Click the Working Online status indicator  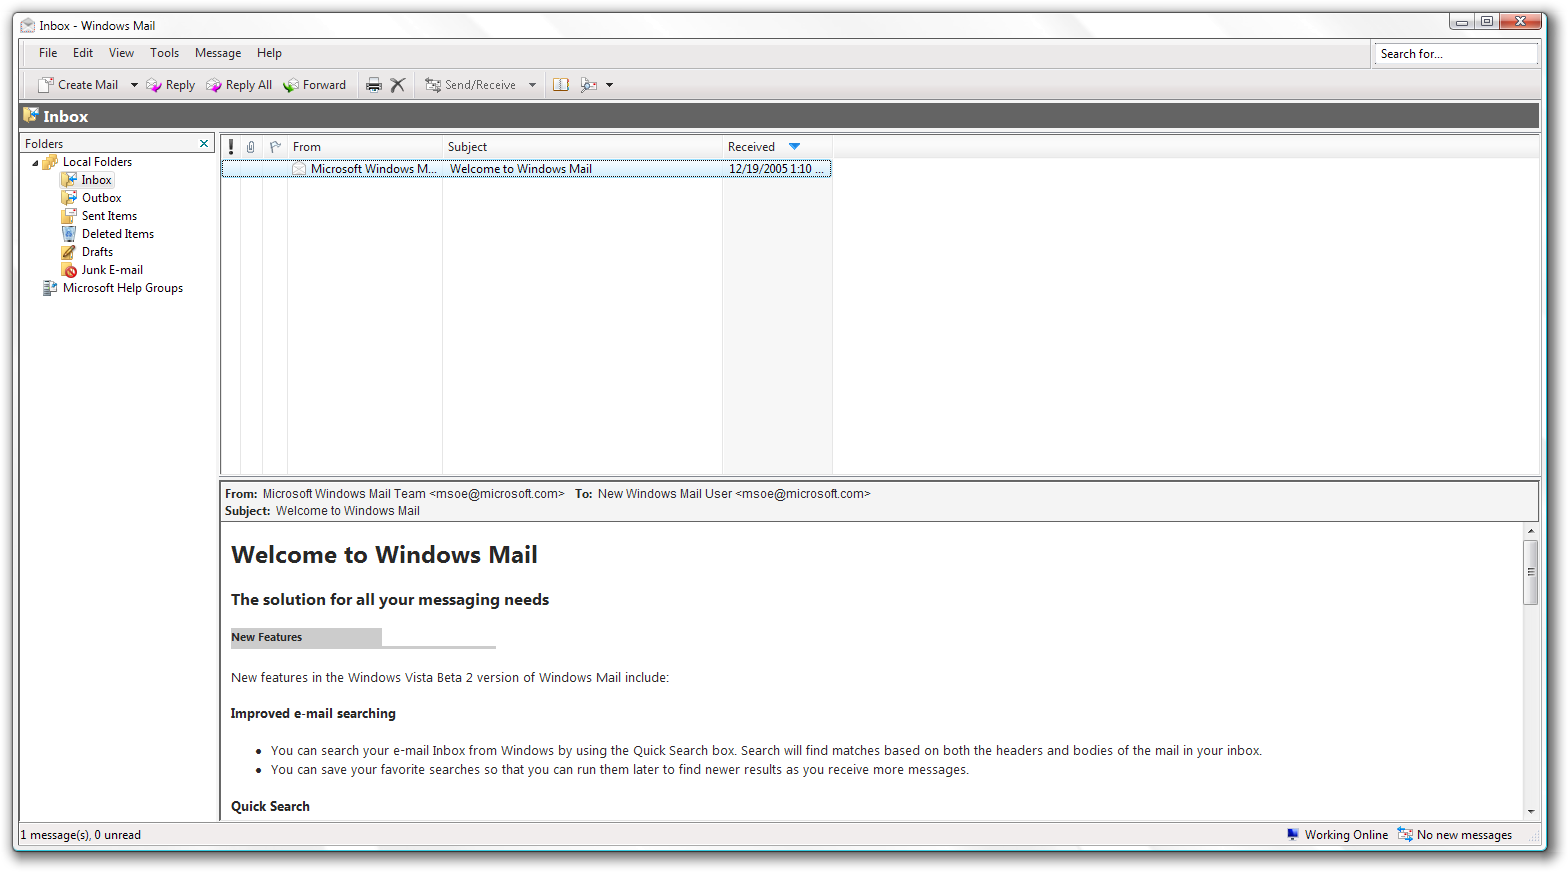point(1337,835)
